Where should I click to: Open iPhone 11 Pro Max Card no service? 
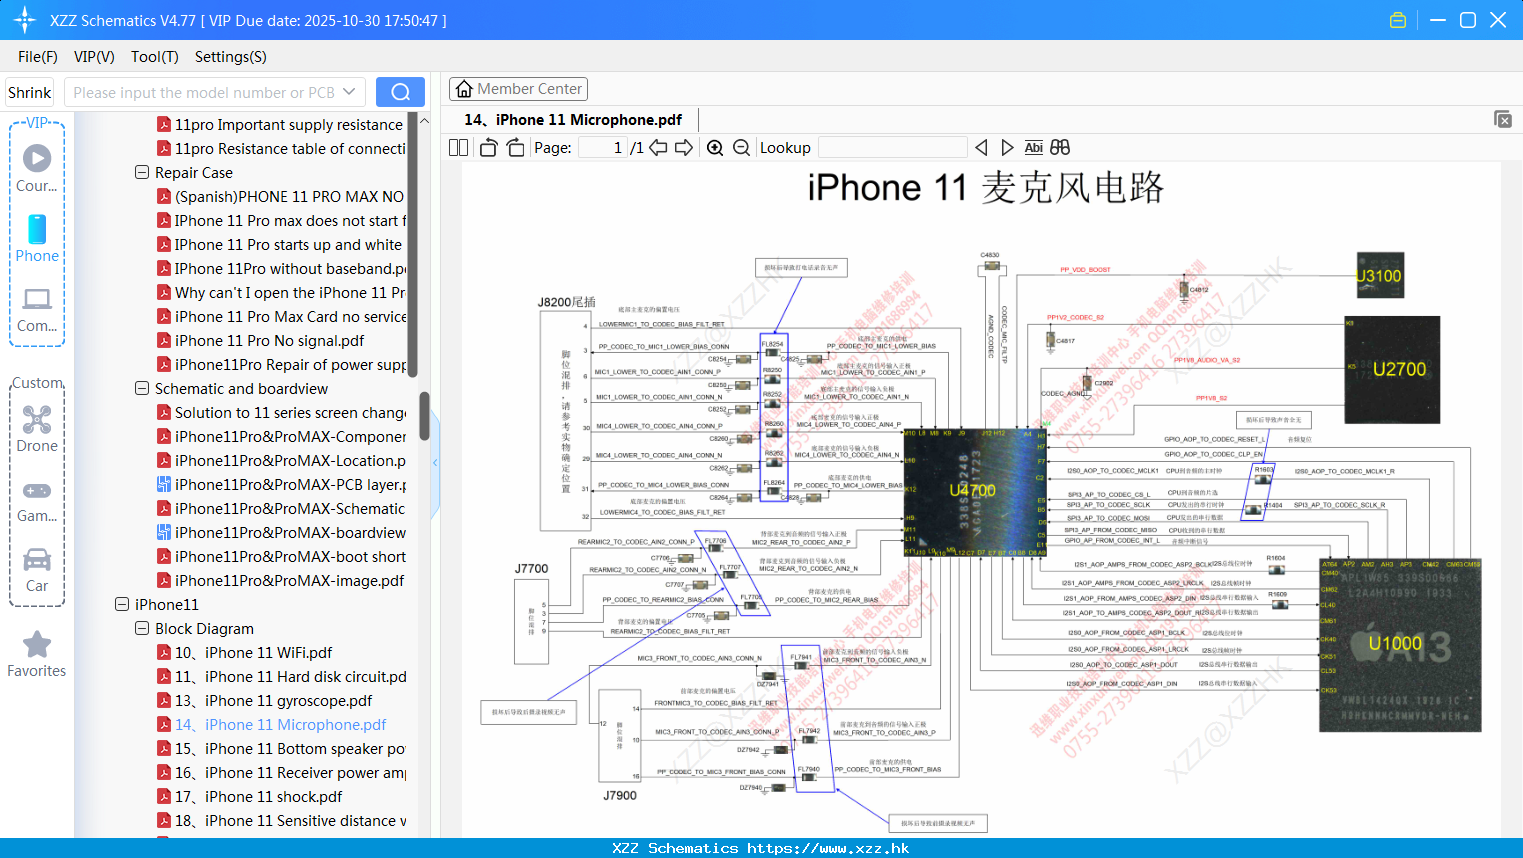[x=281, y=316]
